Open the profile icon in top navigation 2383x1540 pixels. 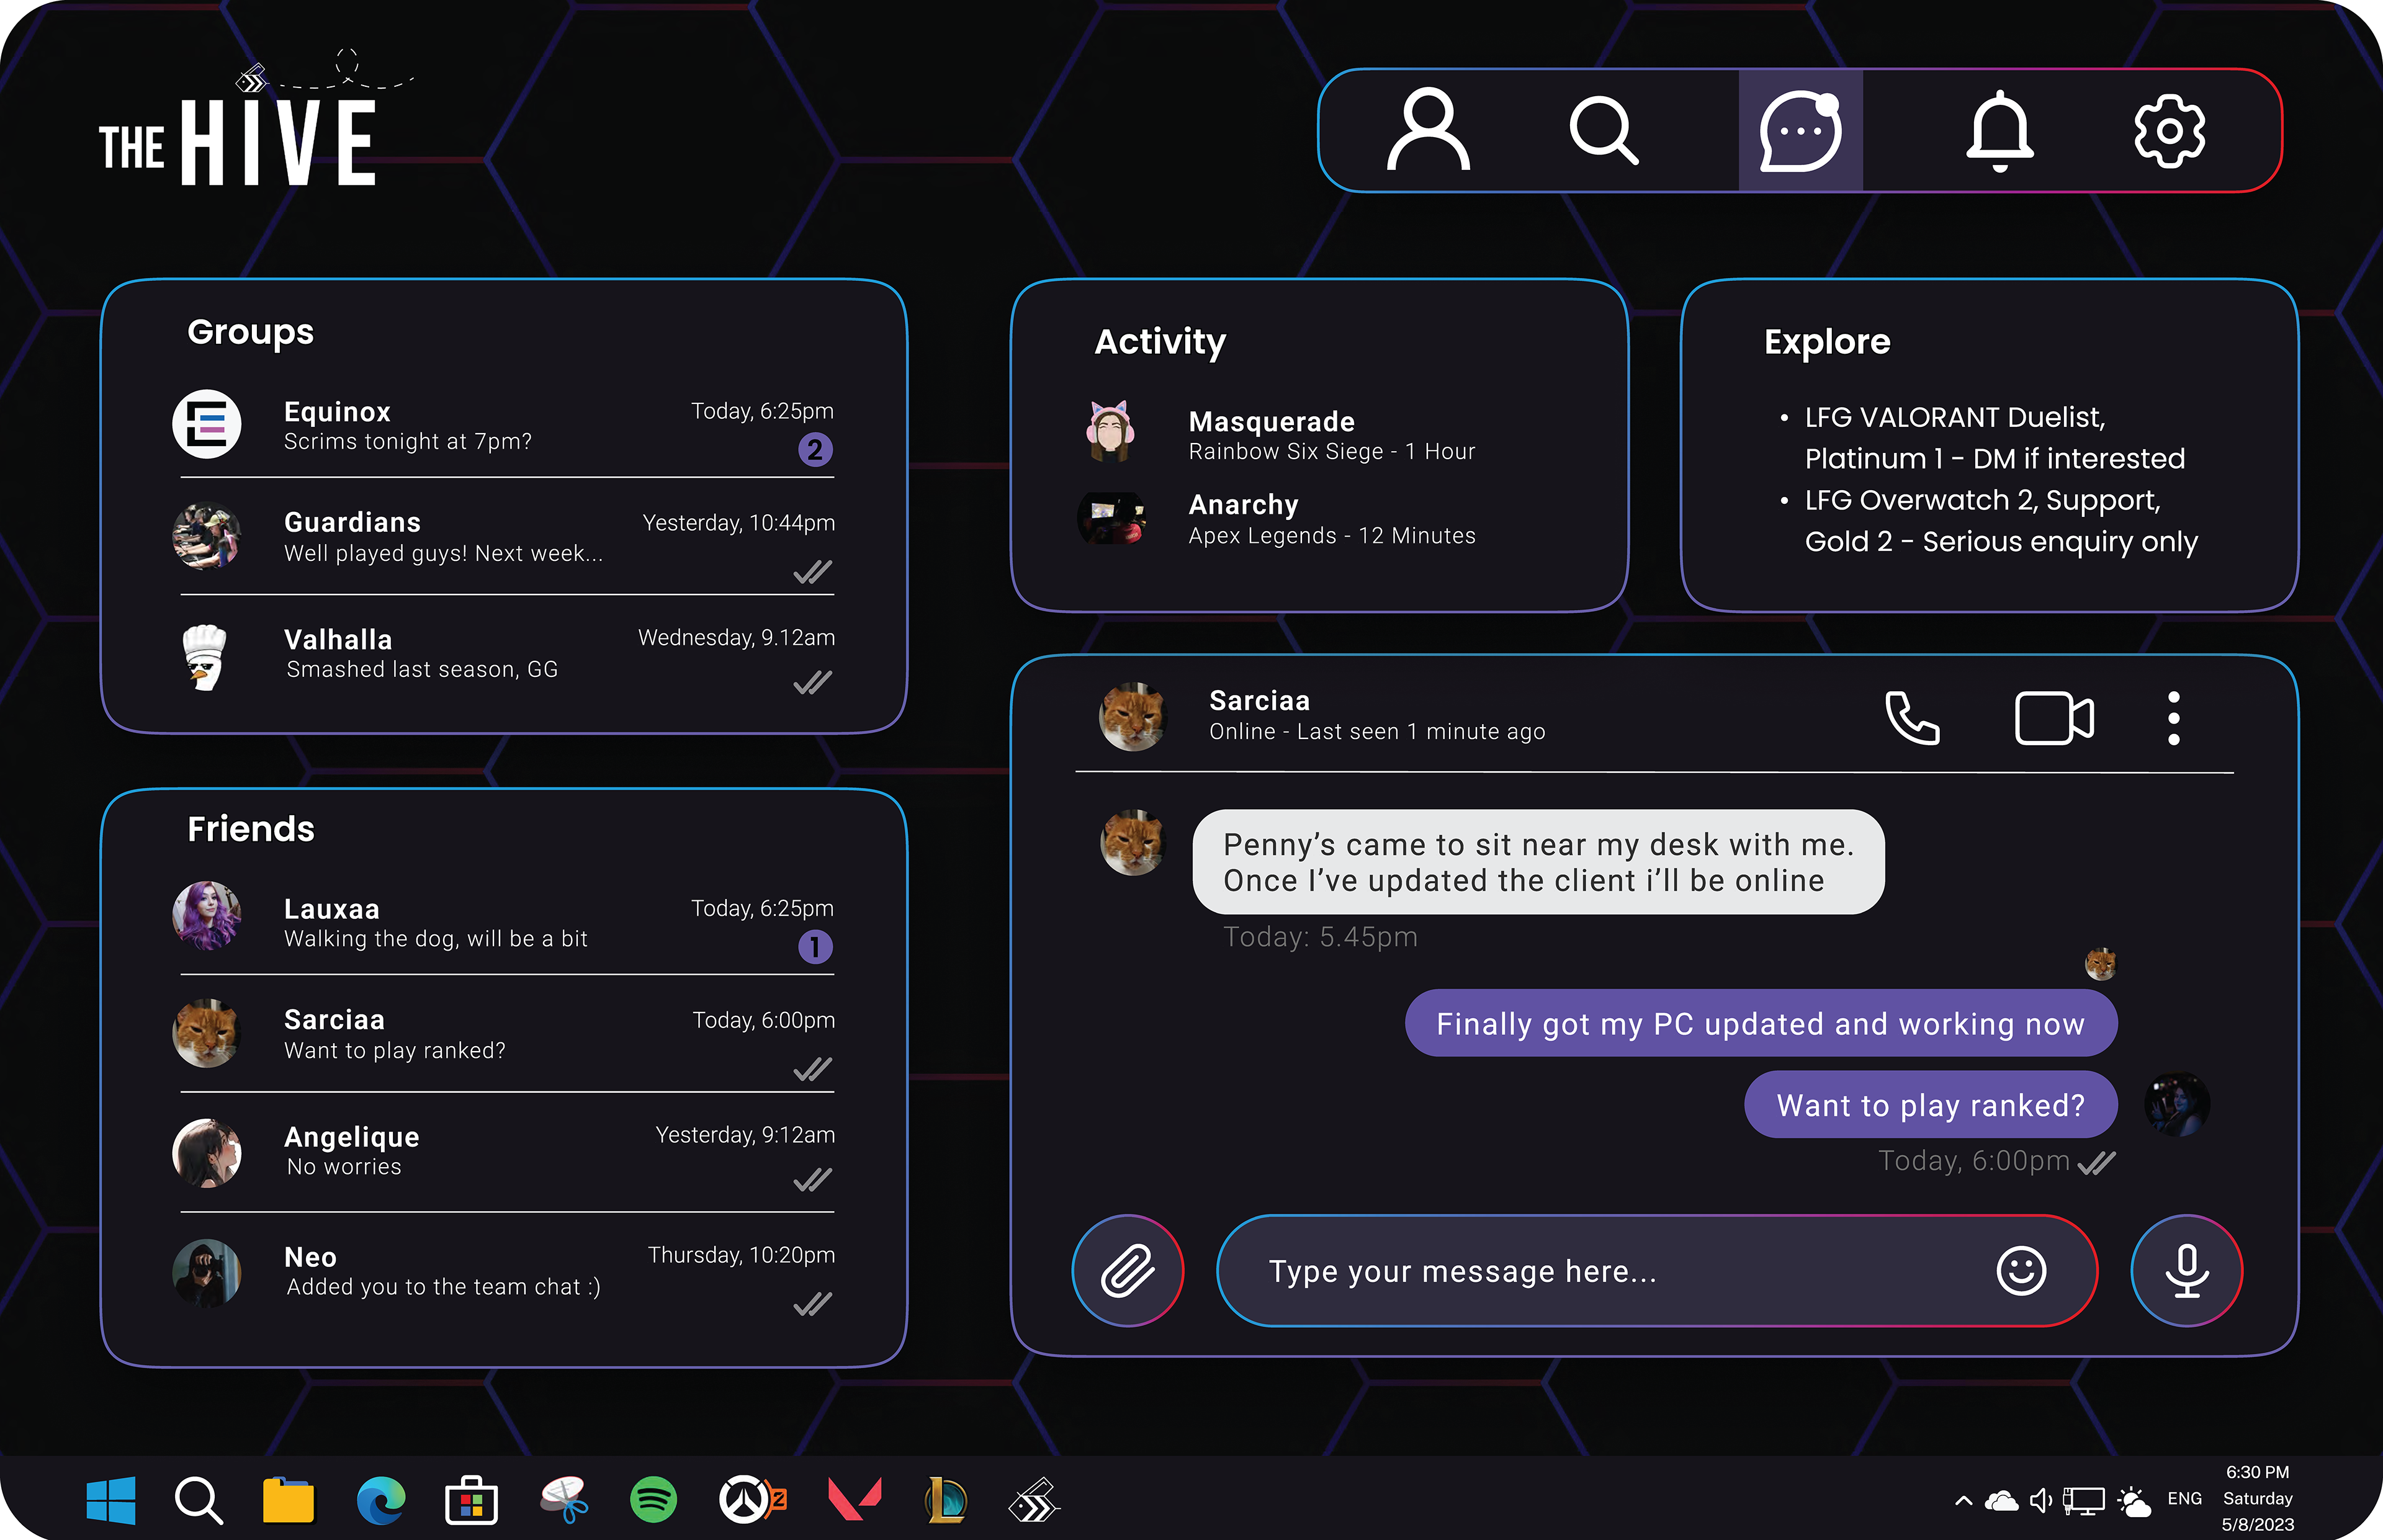(x=1428, y=130)
